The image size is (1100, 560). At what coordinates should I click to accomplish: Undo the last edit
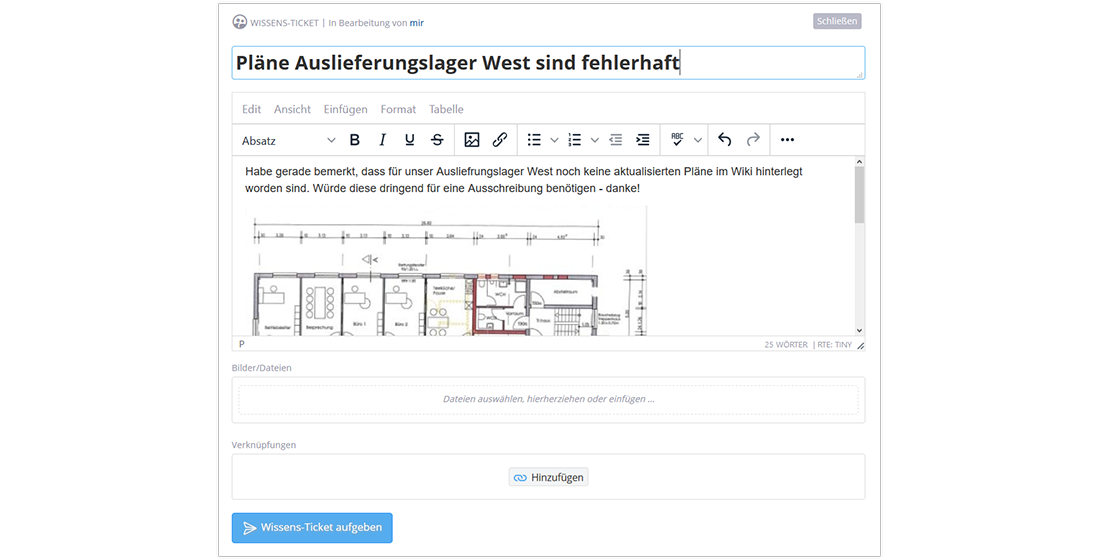point(725,140)
